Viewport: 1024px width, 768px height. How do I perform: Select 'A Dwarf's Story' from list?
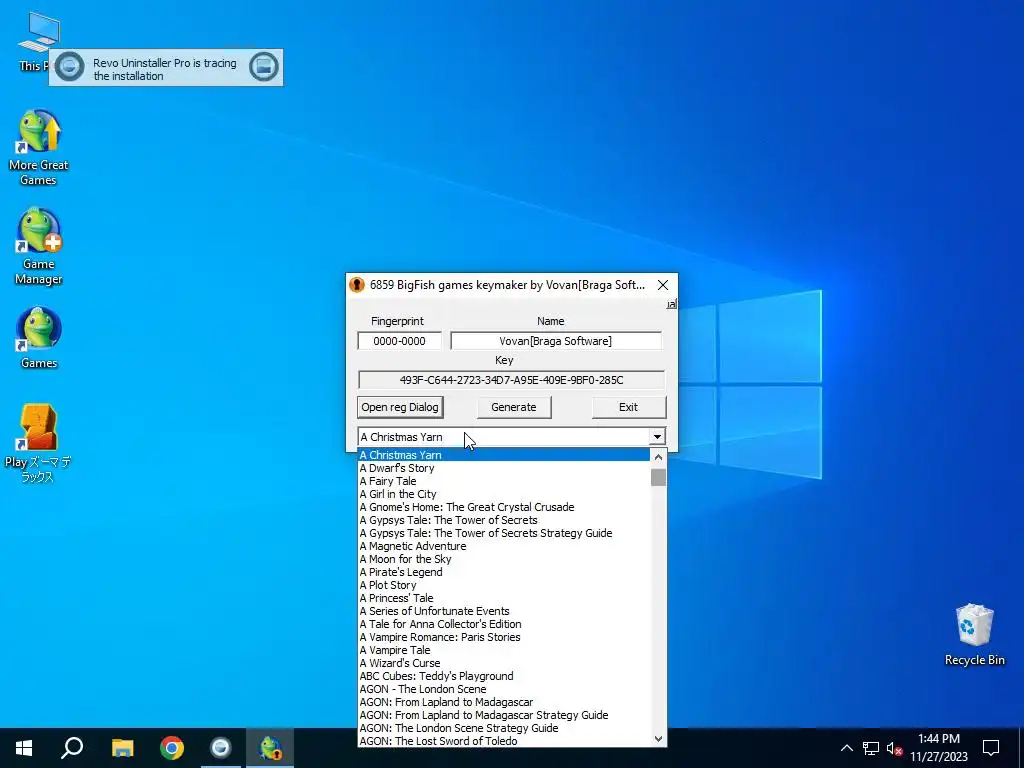click(504, 468)
